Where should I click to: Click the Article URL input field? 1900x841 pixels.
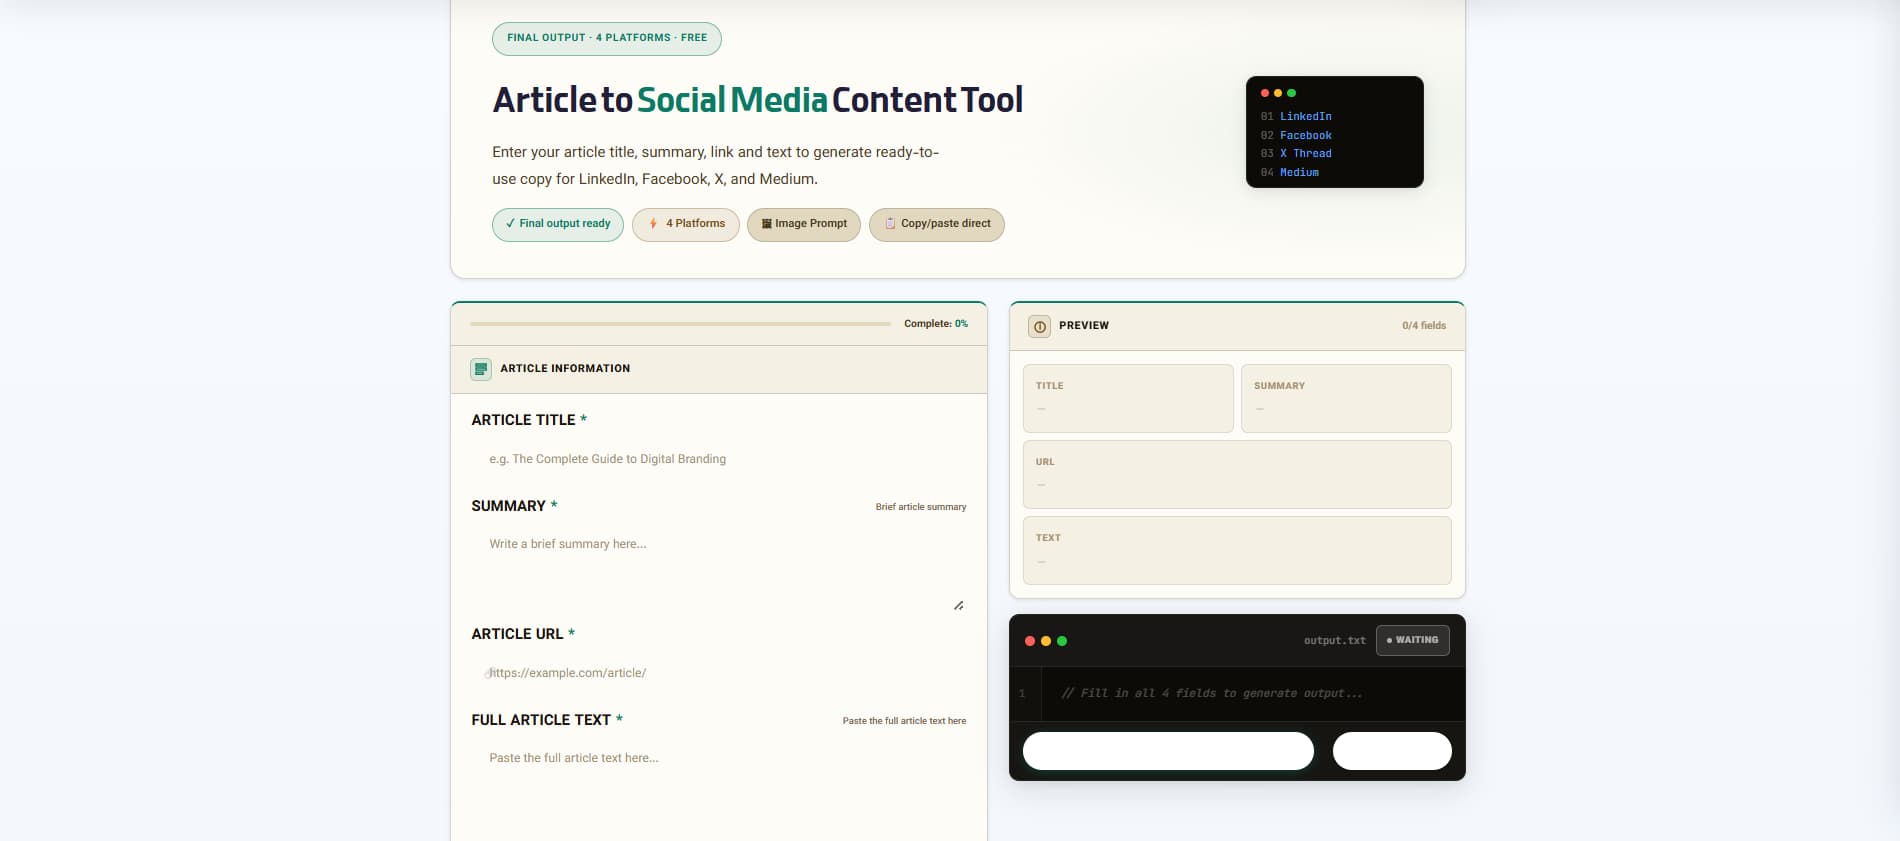tap(718, 673)
